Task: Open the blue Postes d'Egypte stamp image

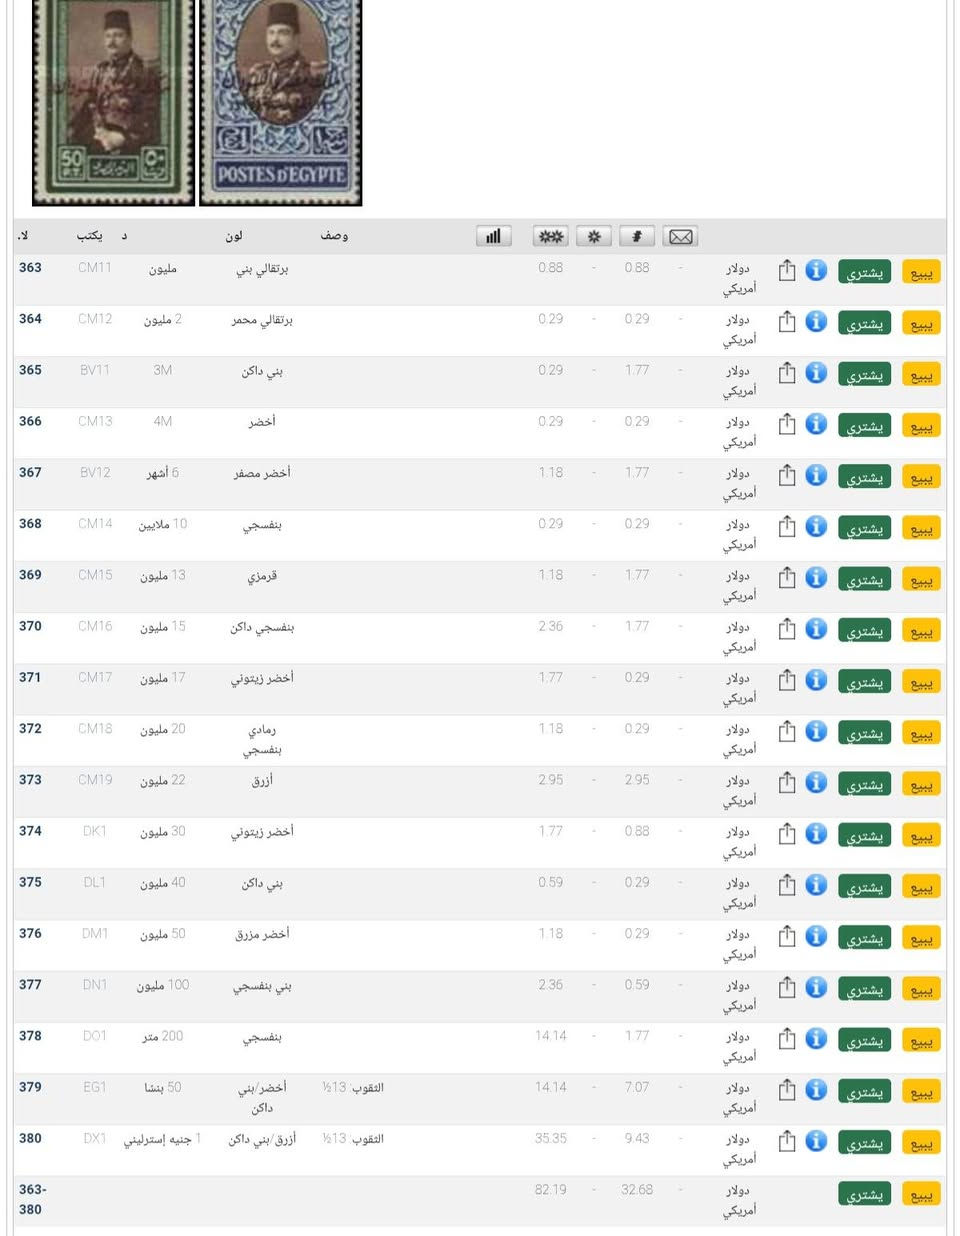Action: coord(281,102)
